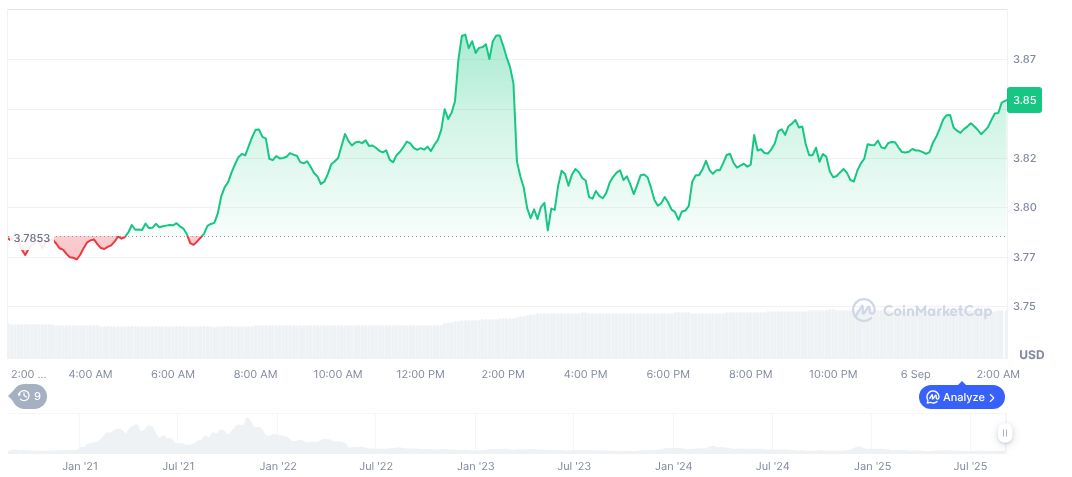Click the CoinMarketCap logo icon in the Analyze button

tap(933, 397)
